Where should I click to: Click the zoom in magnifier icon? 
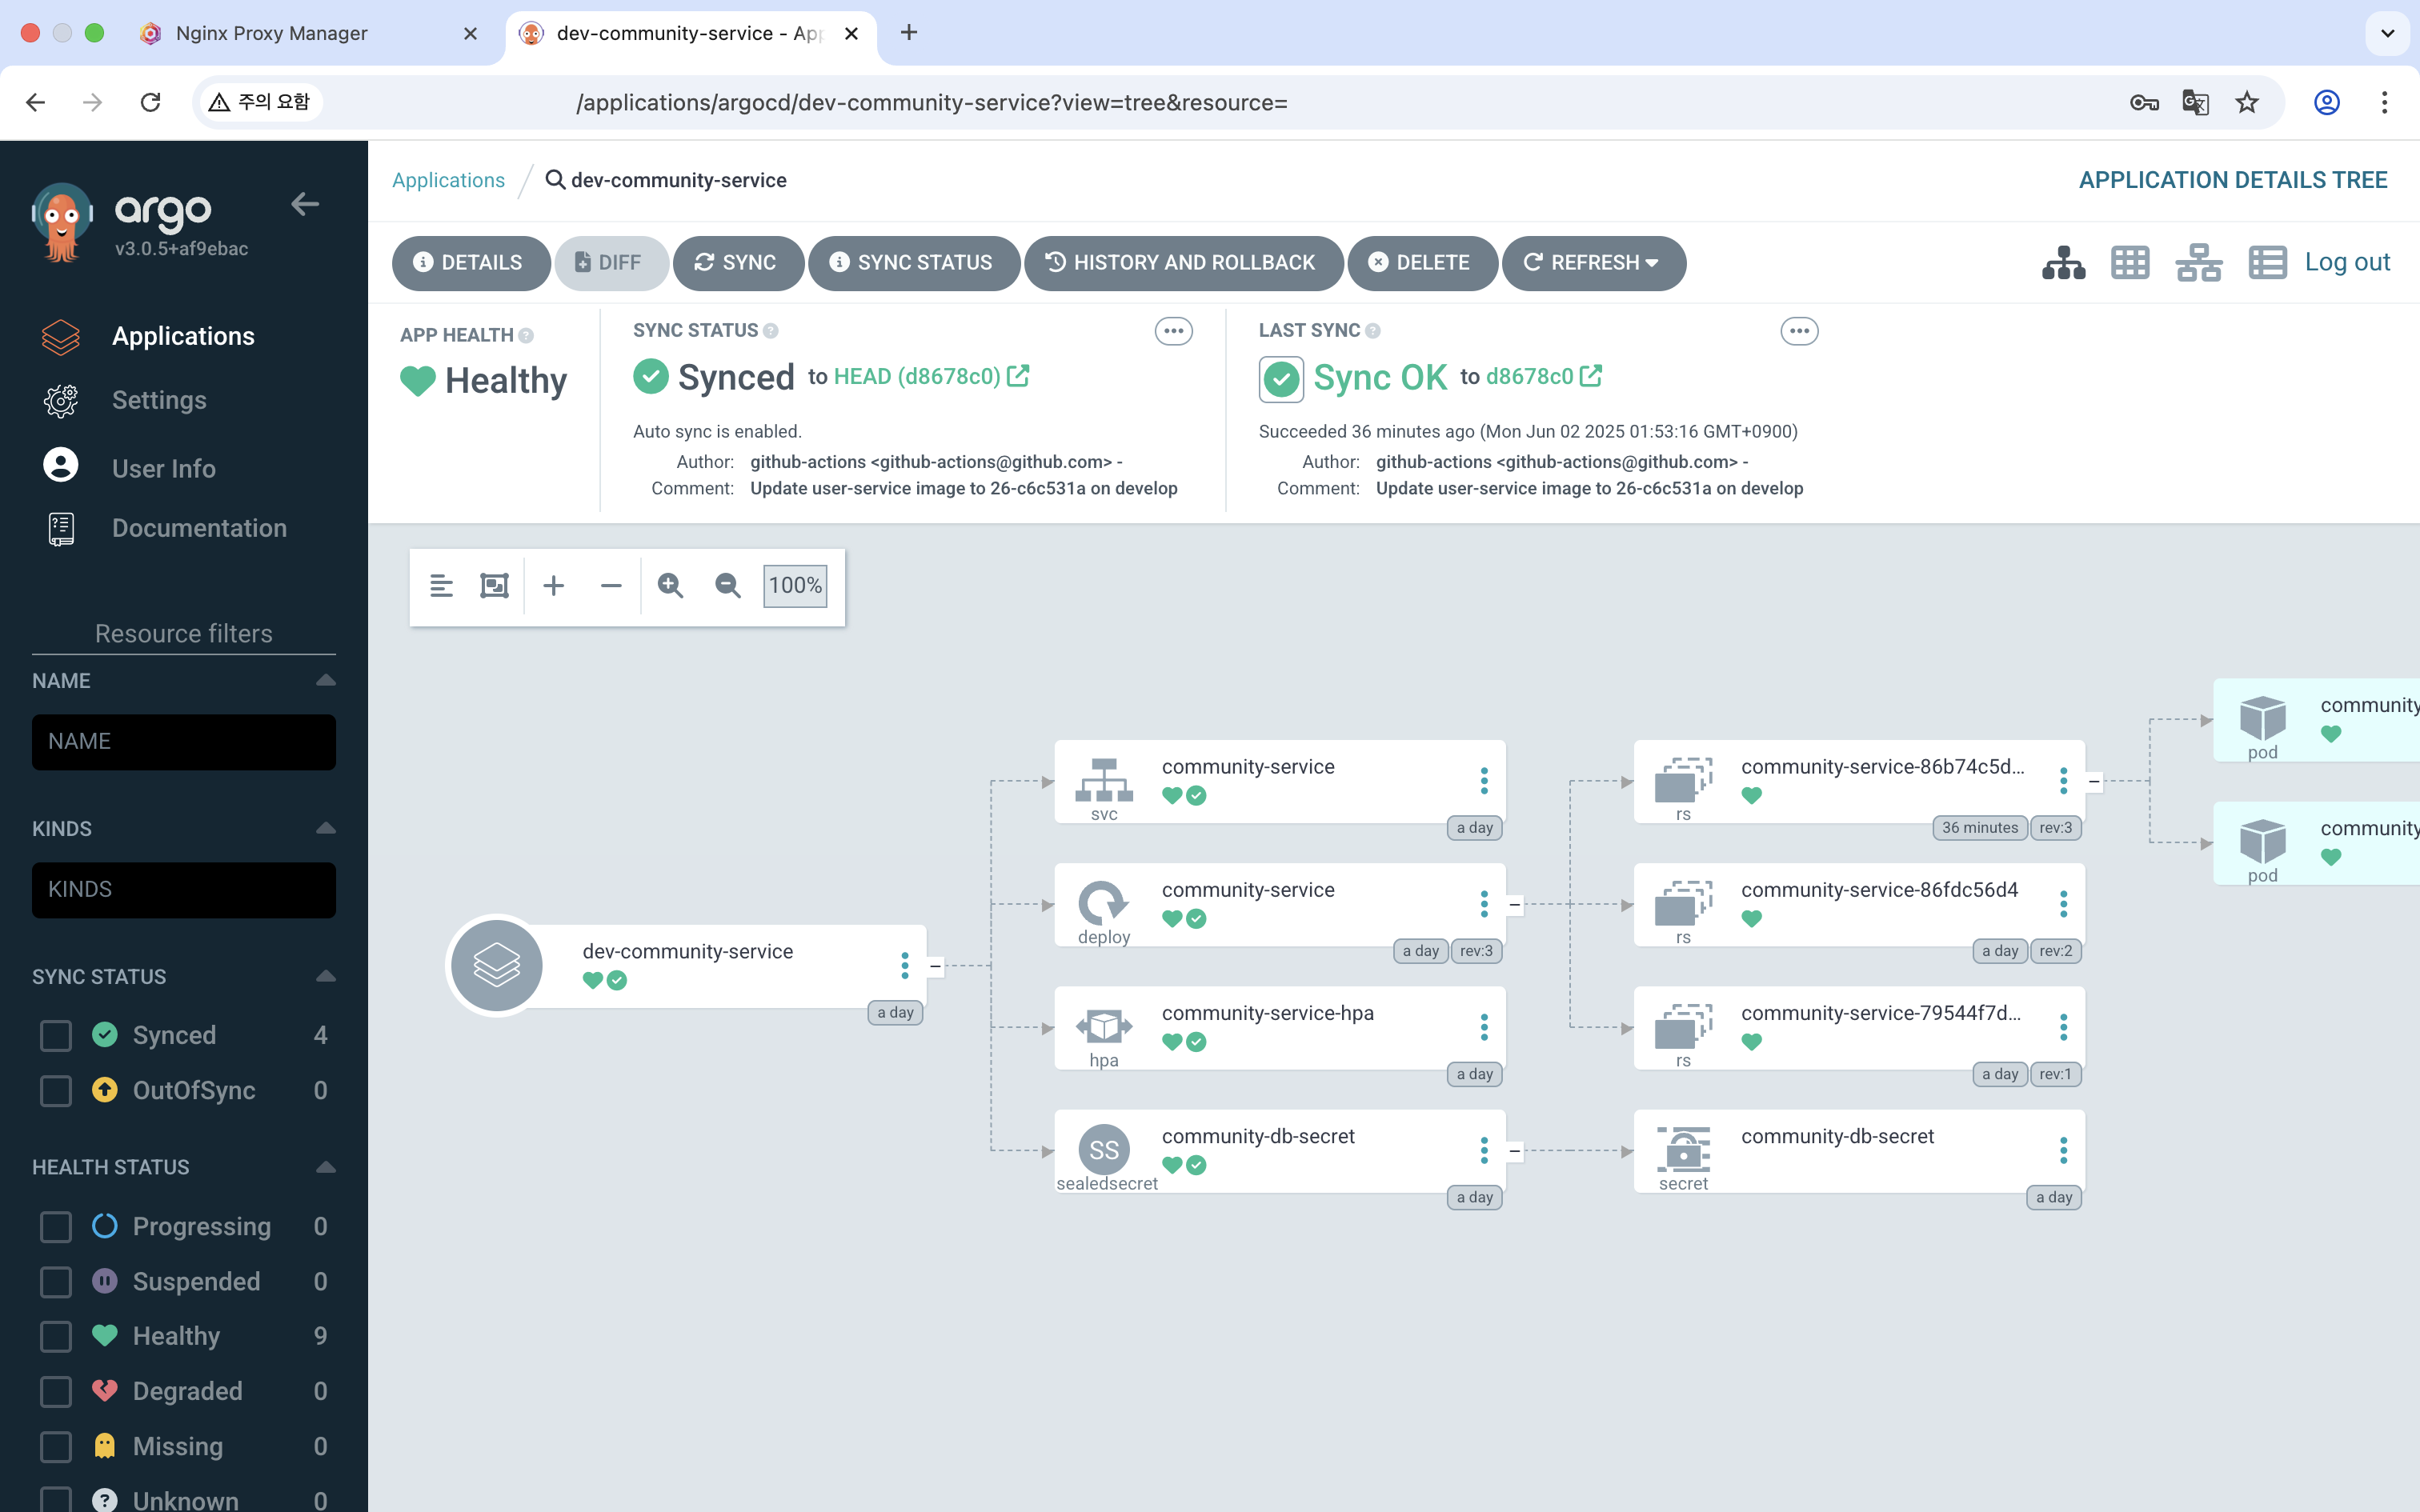coord(670,586)
